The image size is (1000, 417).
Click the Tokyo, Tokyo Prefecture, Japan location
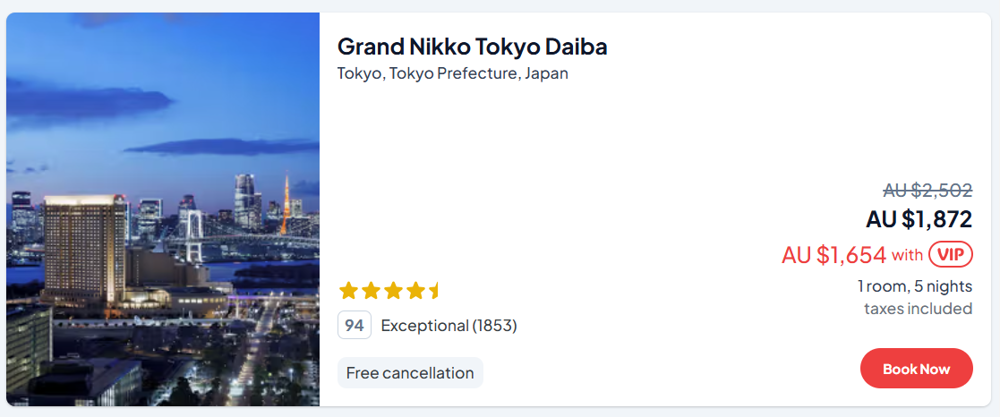click(452, 73)
